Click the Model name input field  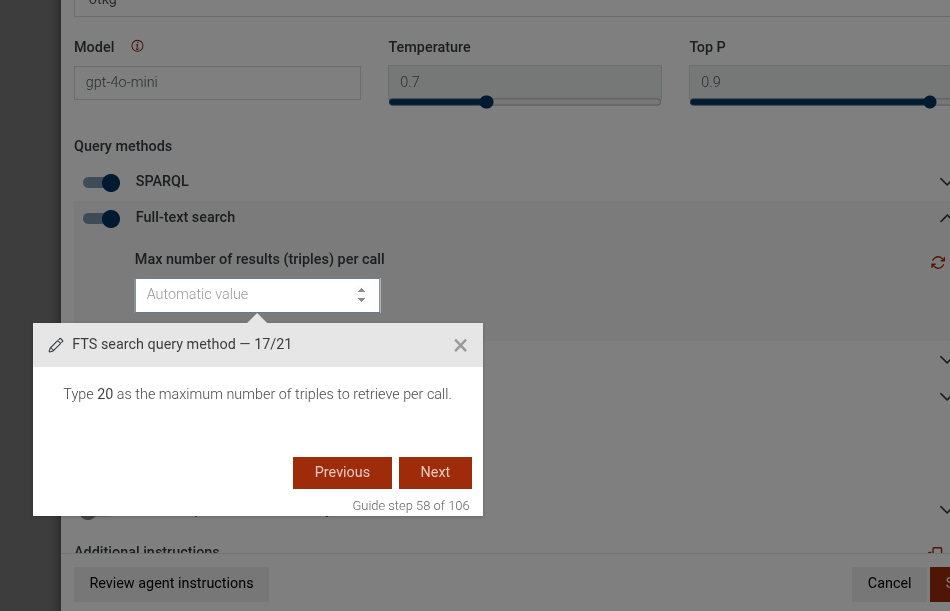pos(217,83)
